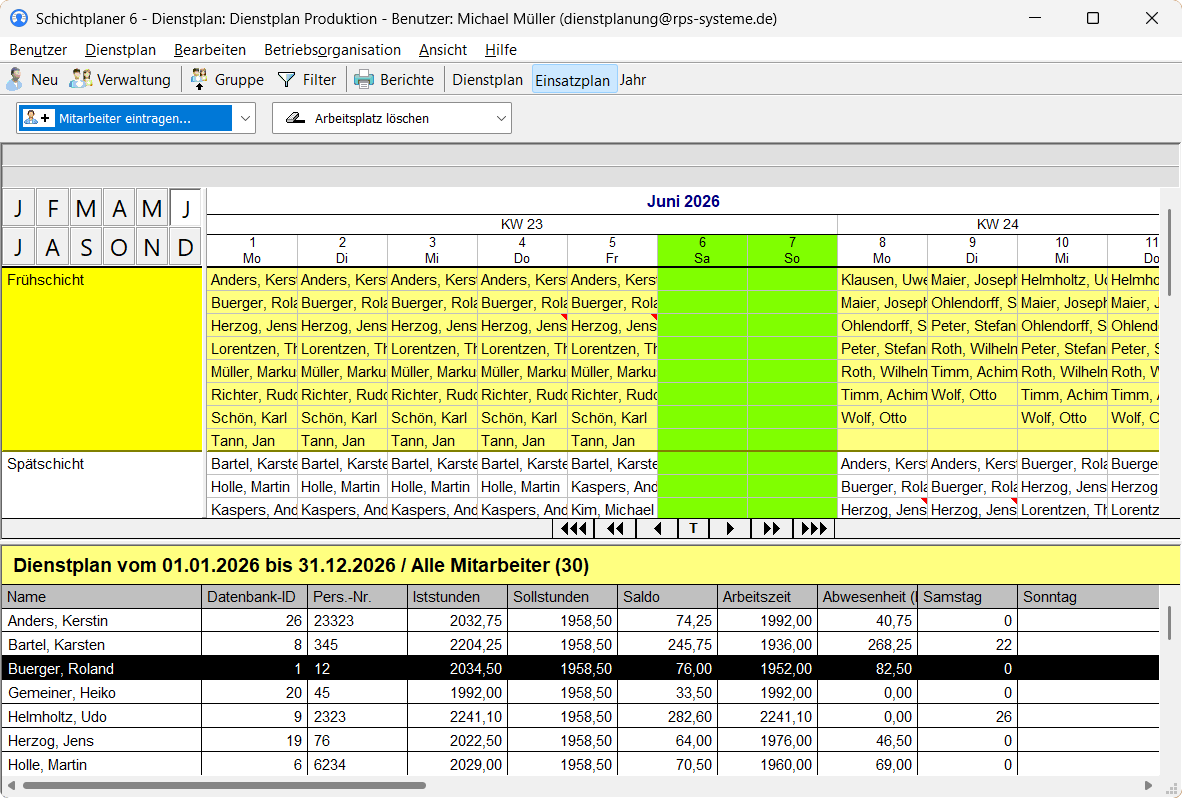Click the double right arrow navigation button
Image resolution: width=1182 pixels, height=798 pixels.
coord(771,528)
